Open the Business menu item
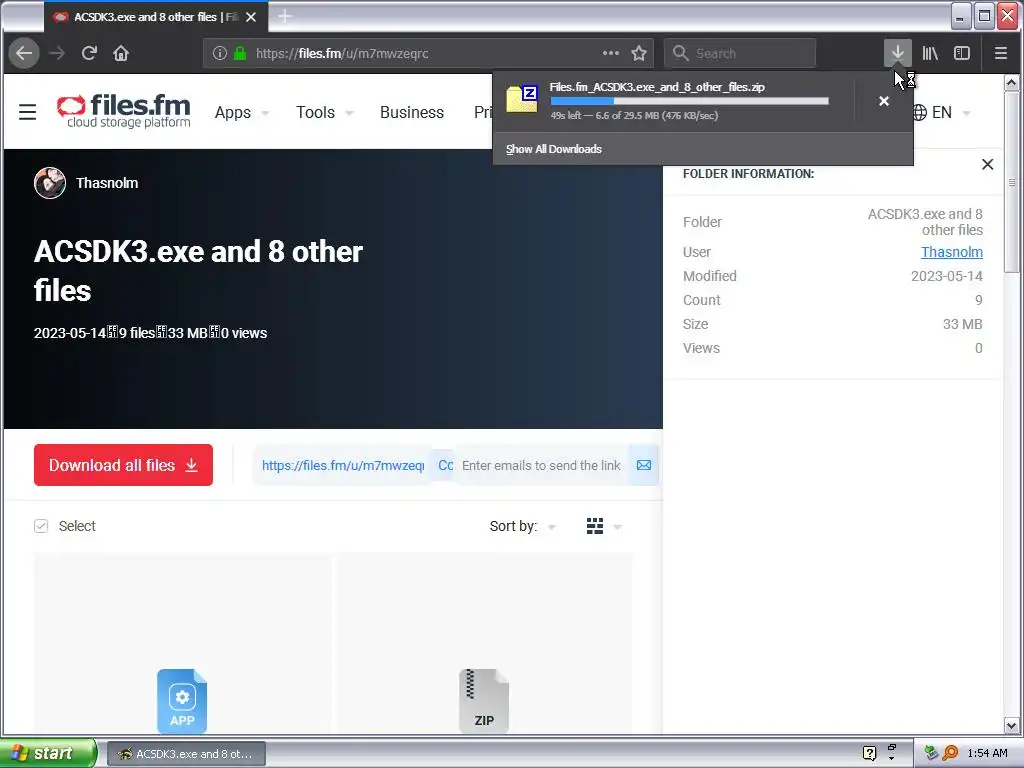The image size is (1024, 768). [411, 112]
